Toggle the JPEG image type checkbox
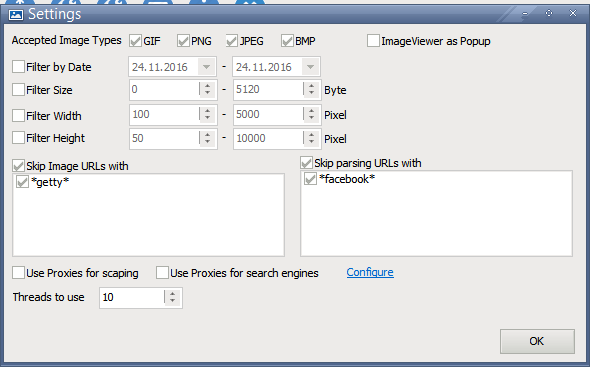Screen dimensions: 590x367 [232, 41]
